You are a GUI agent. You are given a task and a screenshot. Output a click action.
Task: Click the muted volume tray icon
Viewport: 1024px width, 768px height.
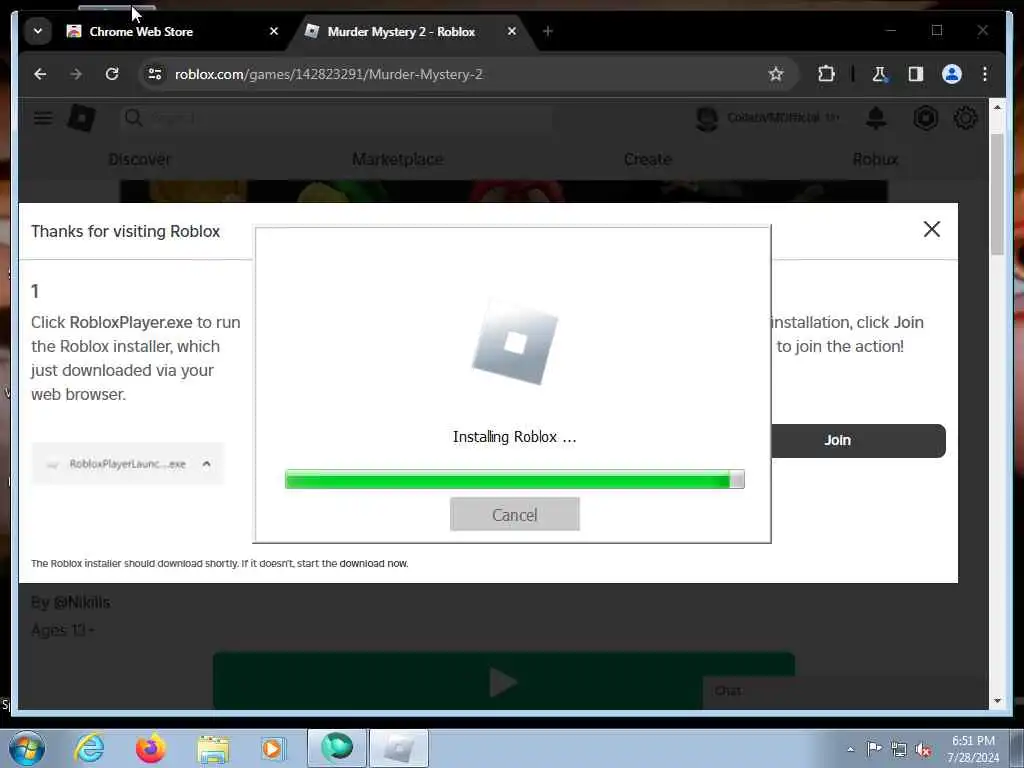923,749
